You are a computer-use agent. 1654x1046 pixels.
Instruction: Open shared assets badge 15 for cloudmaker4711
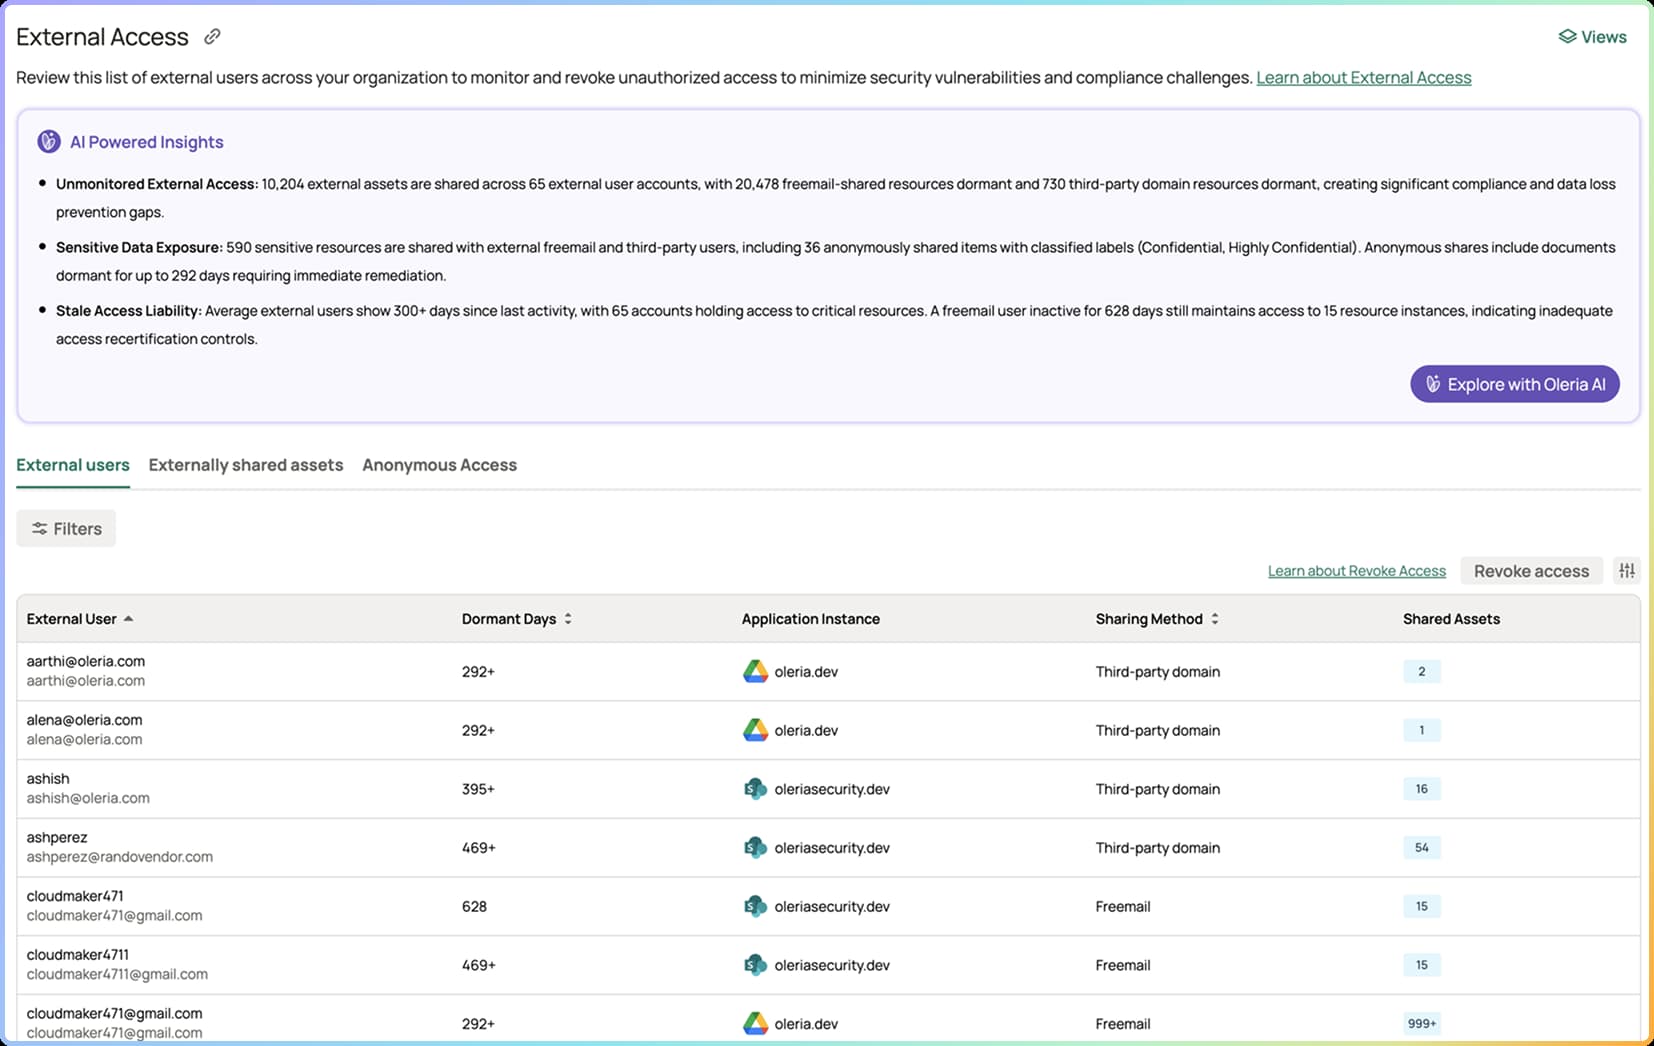pyautogui.click(x=1421, y=965)
